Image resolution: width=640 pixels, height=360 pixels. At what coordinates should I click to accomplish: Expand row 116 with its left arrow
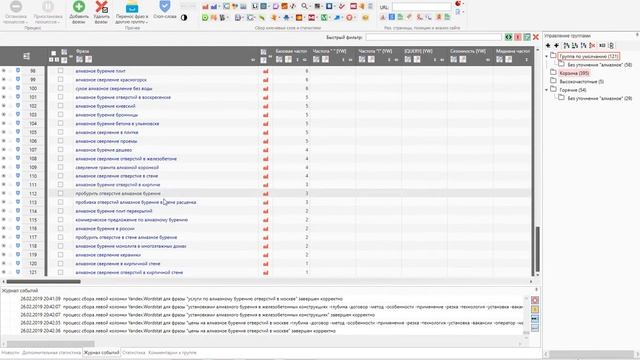4,229
